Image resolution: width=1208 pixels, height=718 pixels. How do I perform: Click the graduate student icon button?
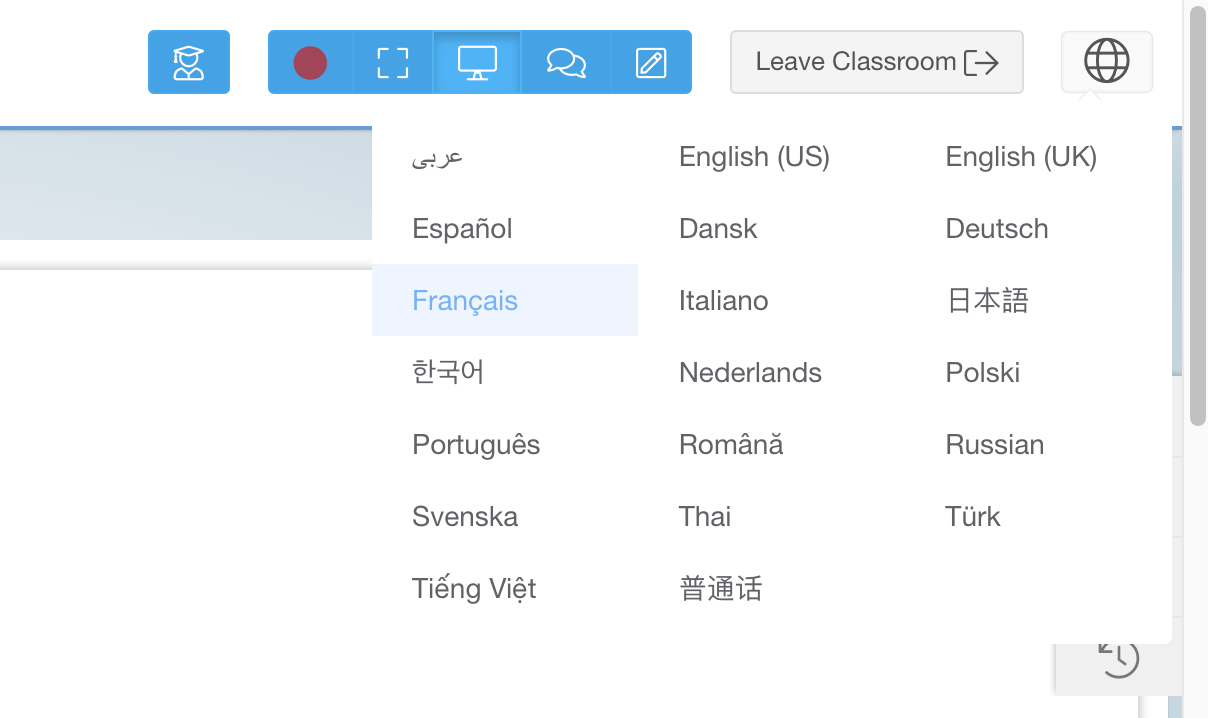point(189,62)
